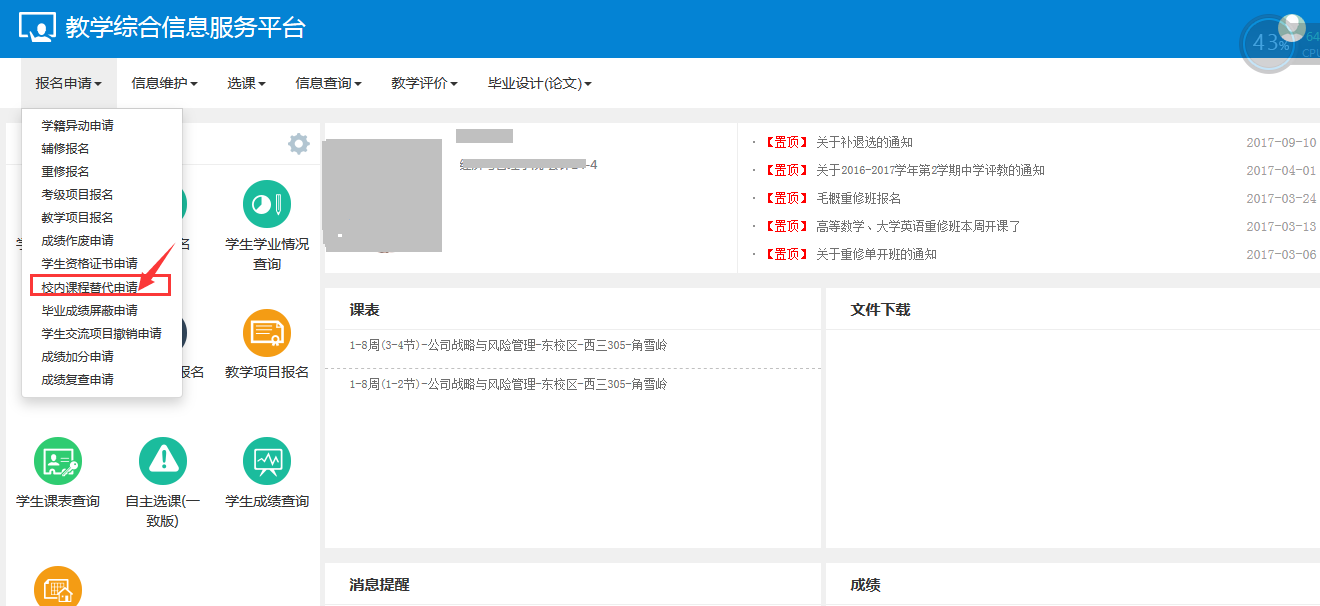
Task: Open the 信息查询 dropdown menu
Action: pos(328,83)
